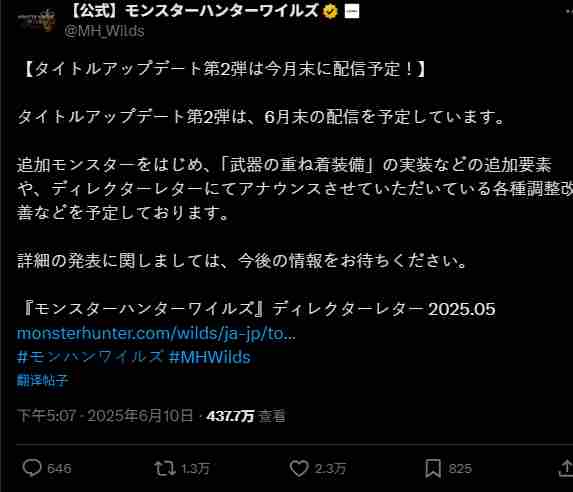Click the post timestamp 下午5:07 2025年6月10日
Image resolution: width=573 pixels, height=492 pixels.
point(105,416)
